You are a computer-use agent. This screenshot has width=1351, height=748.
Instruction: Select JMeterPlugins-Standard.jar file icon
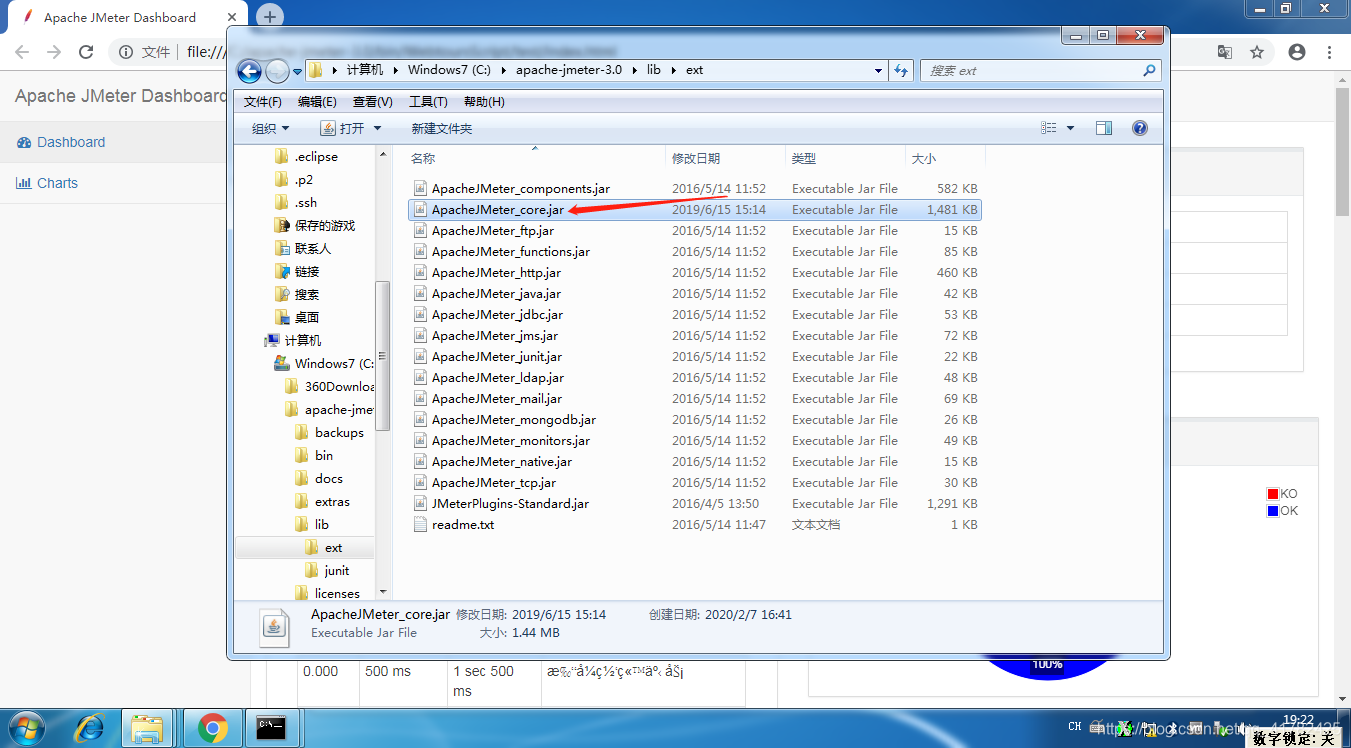420,503
